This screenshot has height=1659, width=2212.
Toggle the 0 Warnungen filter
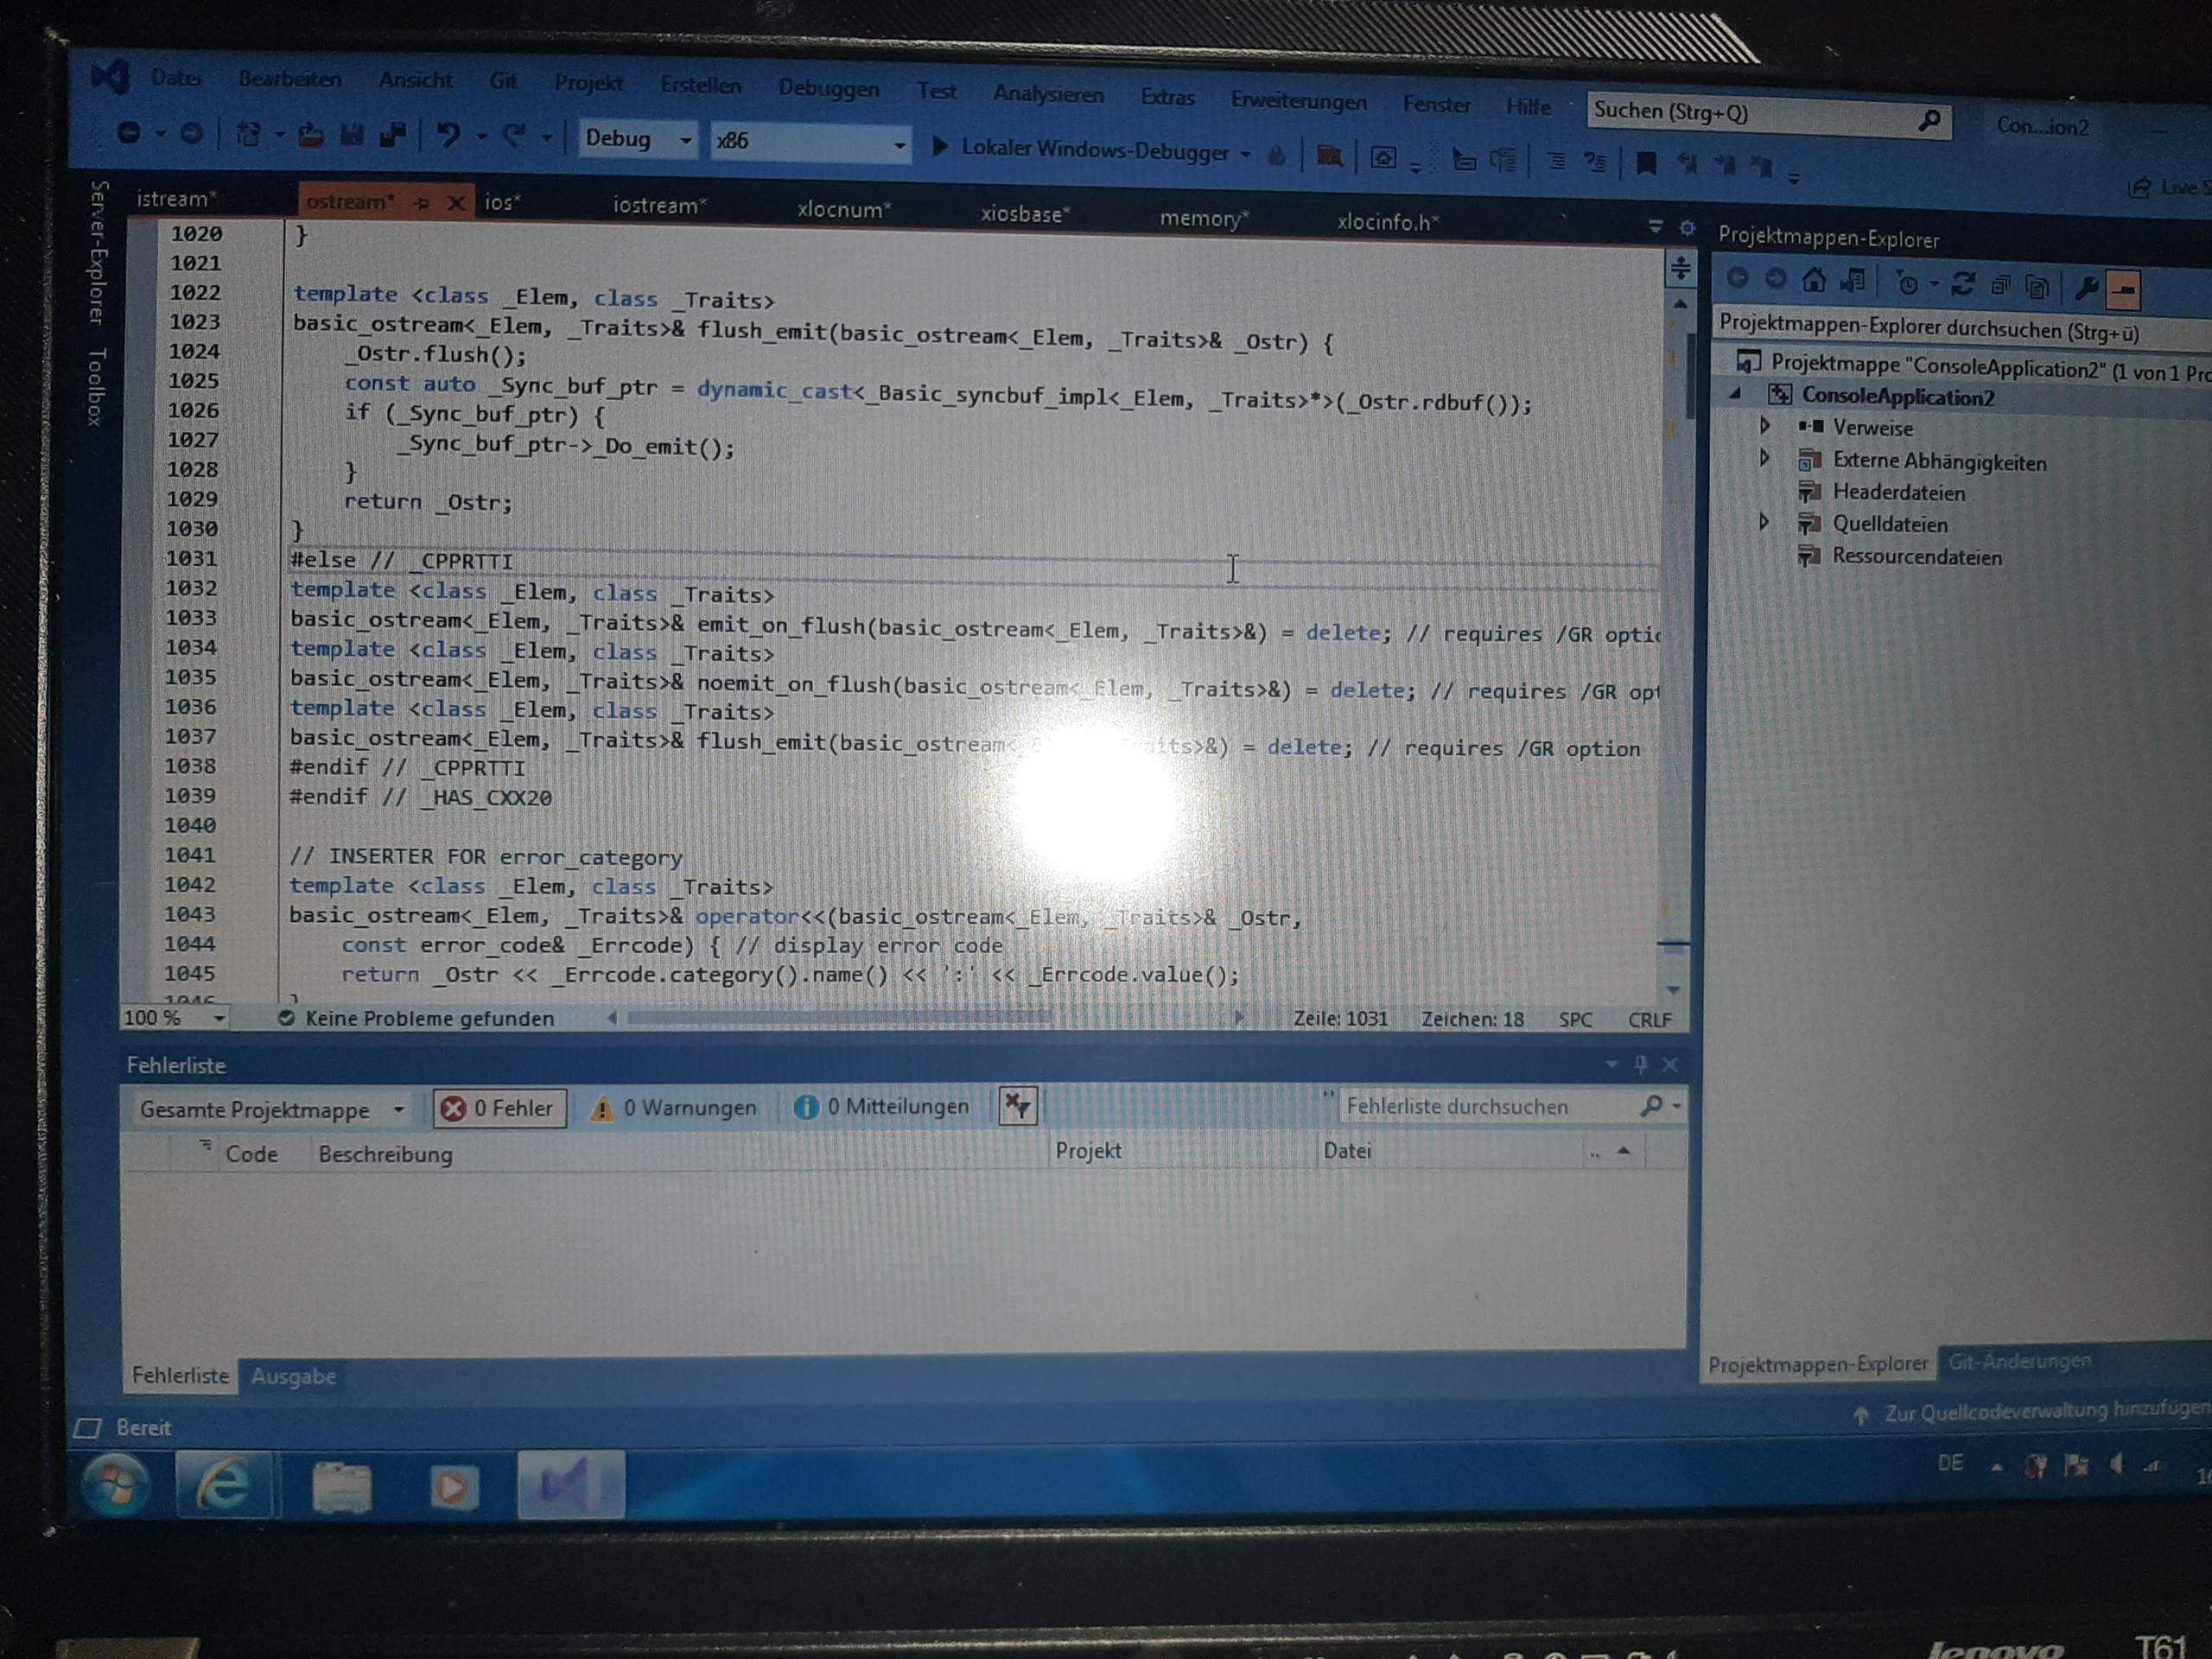(x=676, y=1107)
